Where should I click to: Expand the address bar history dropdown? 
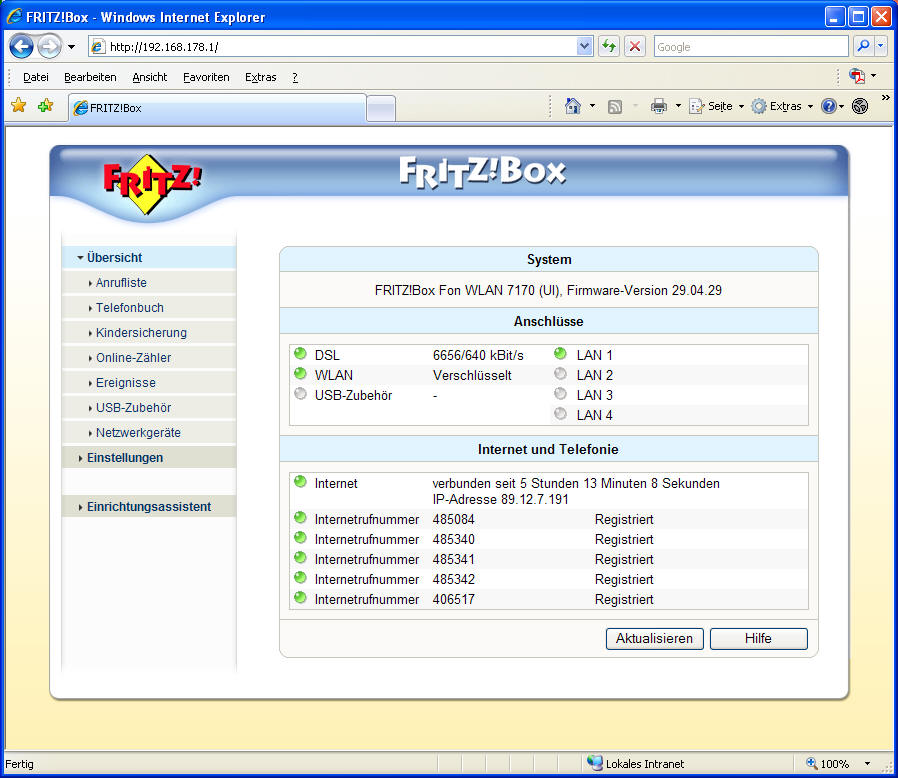click(x=584, y=47)
